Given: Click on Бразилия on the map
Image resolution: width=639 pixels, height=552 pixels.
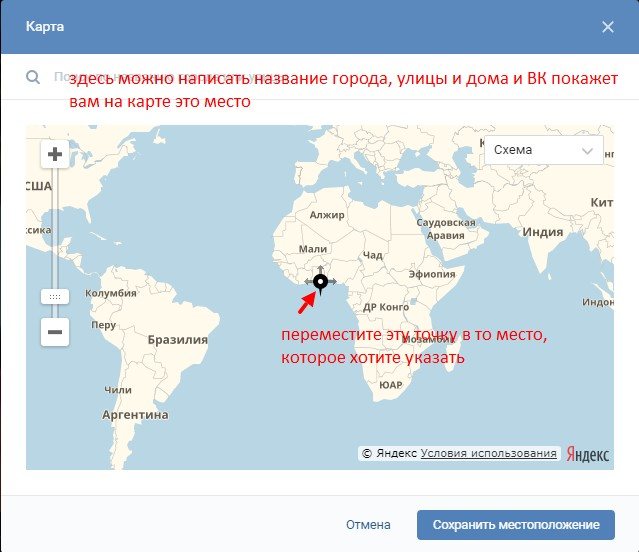Looking at the screenshot, I should coord(177,339).
